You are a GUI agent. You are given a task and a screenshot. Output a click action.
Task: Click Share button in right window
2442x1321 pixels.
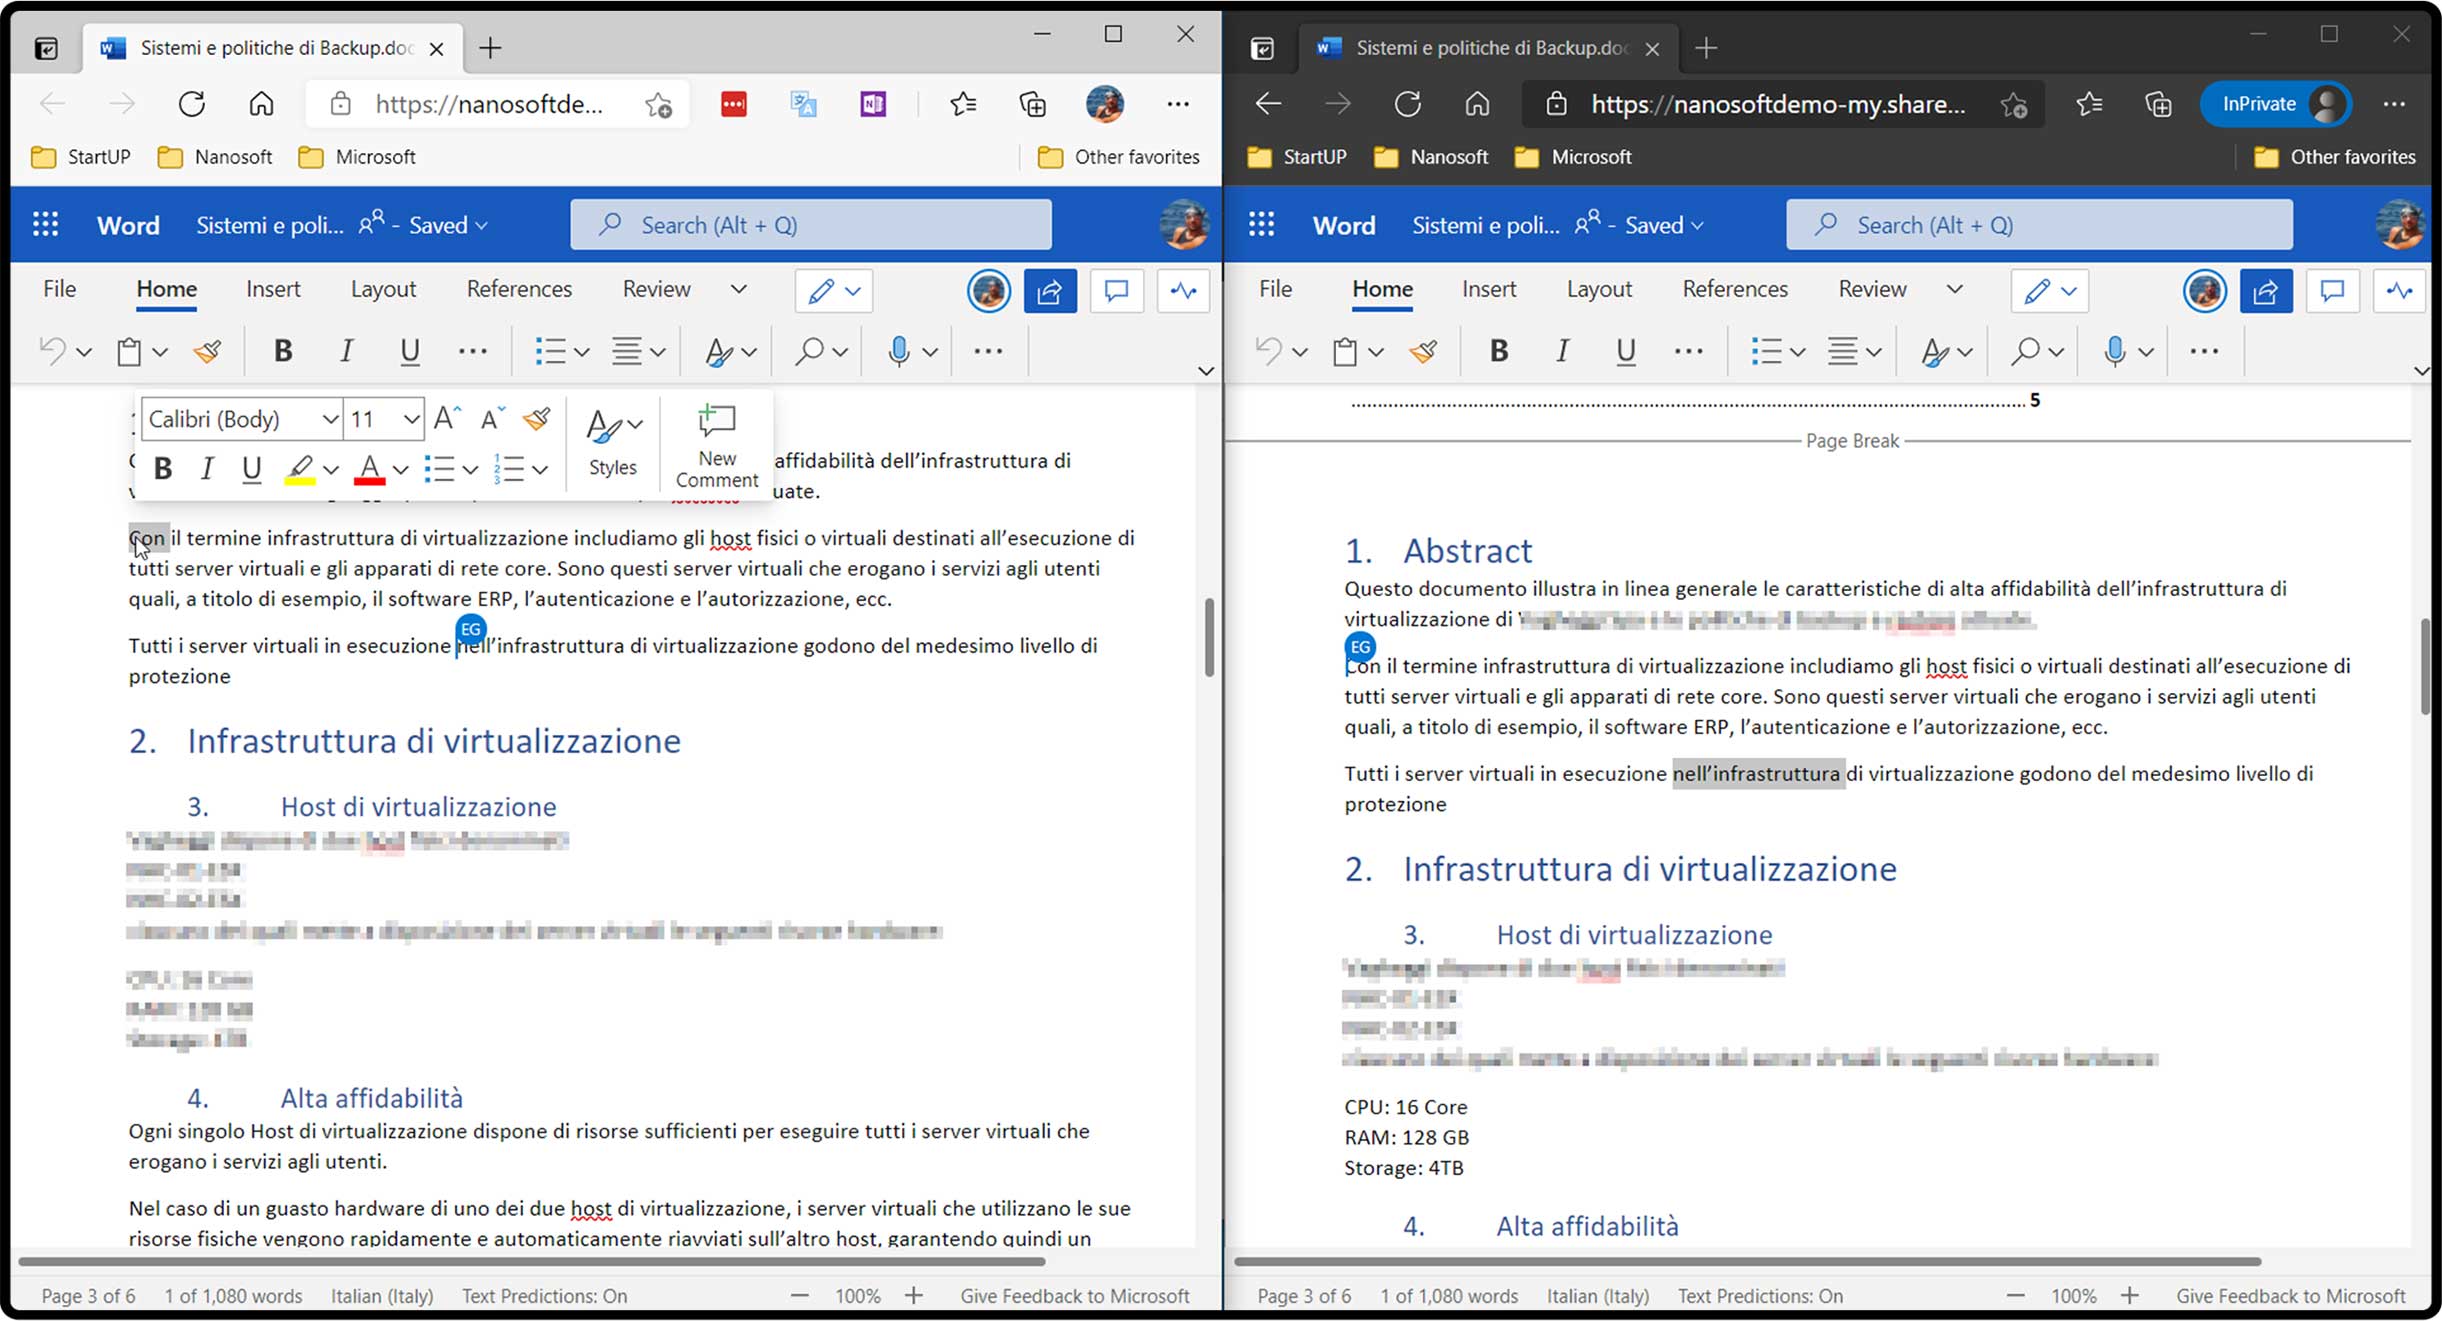tap(2266, 291)
